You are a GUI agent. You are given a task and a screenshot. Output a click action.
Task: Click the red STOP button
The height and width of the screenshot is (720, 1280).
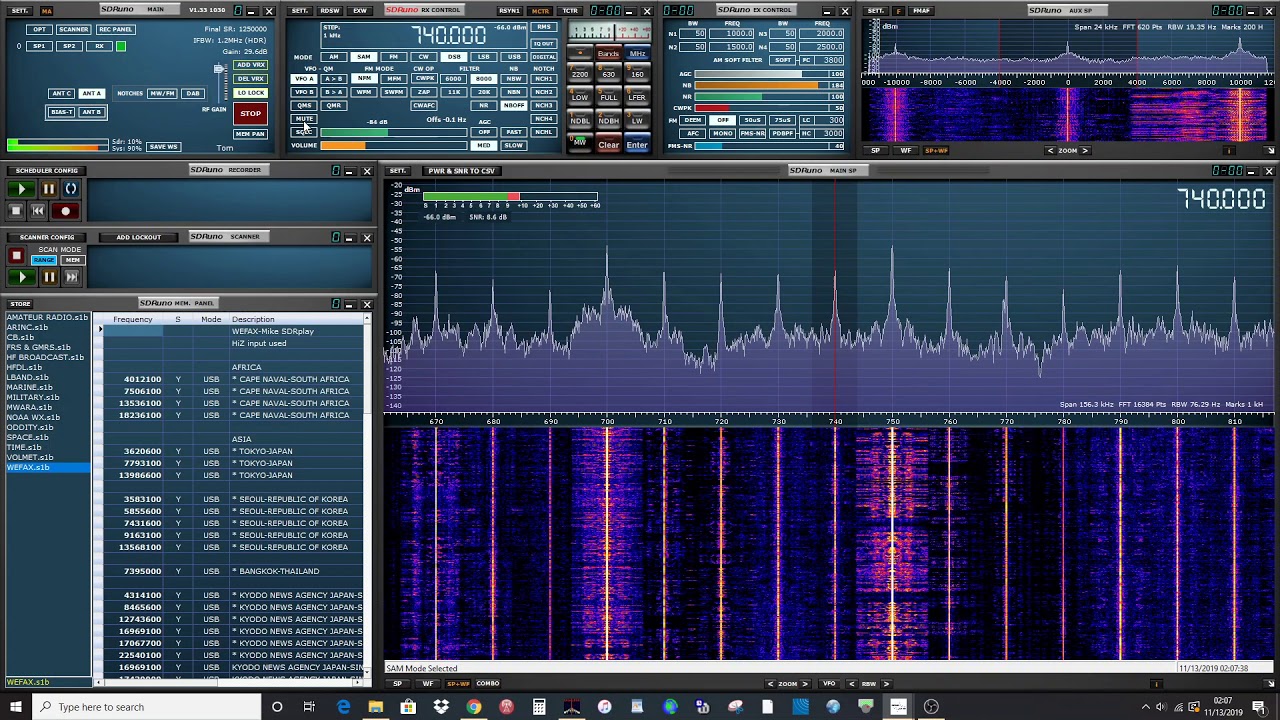250,114
